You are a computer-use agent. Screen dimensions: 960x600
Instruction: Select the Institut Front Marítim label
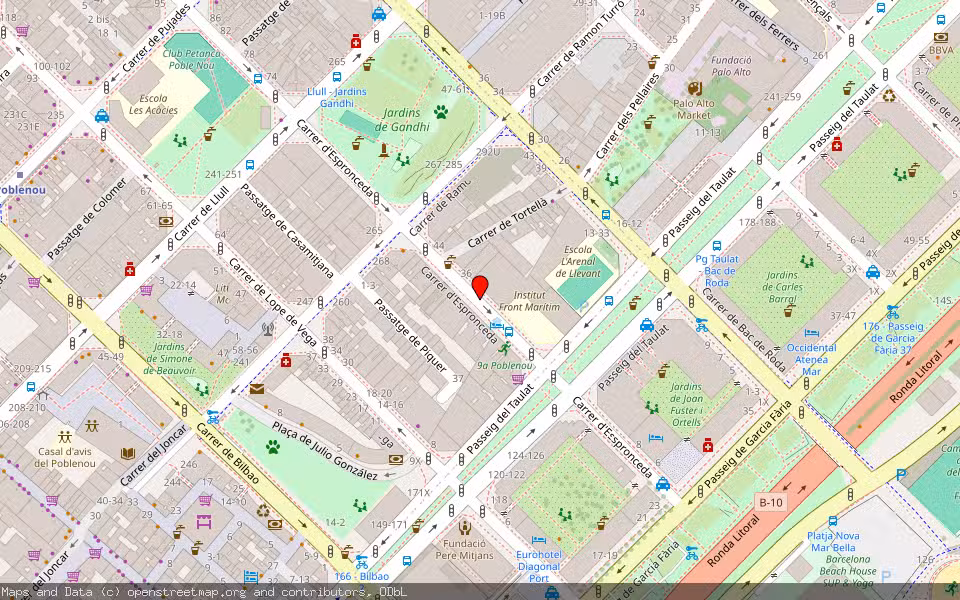tap(530, 301)
